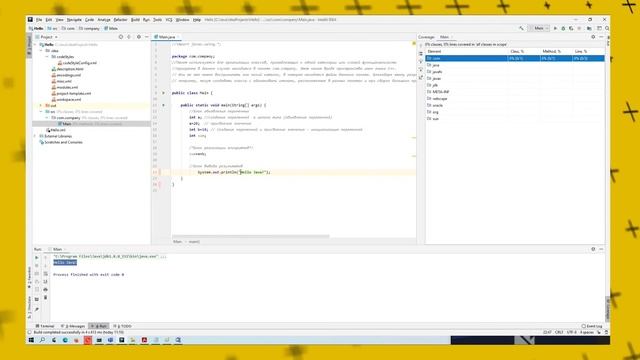Click the locate/select opened file icon in Project panel
The height and width of the screenshot is (360, 640).
coord(121,37)
